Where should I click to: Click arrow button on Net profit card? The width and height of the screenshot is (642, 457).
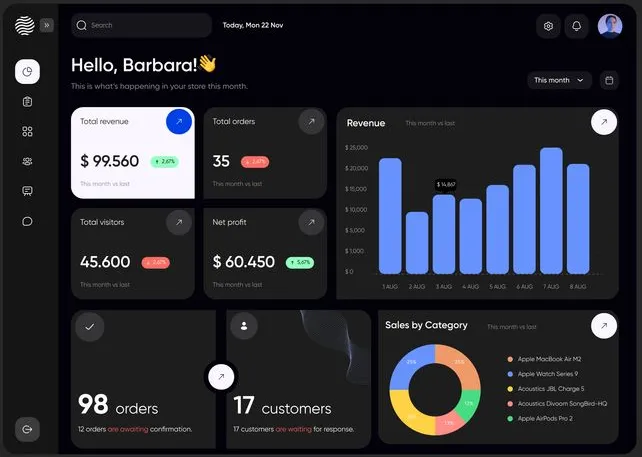(311, 222)
